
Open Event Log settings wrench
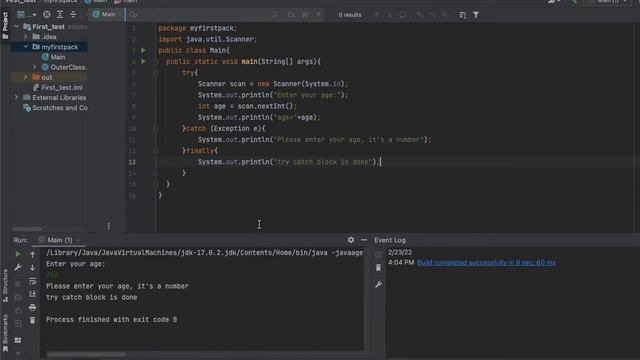click(378, 284)
